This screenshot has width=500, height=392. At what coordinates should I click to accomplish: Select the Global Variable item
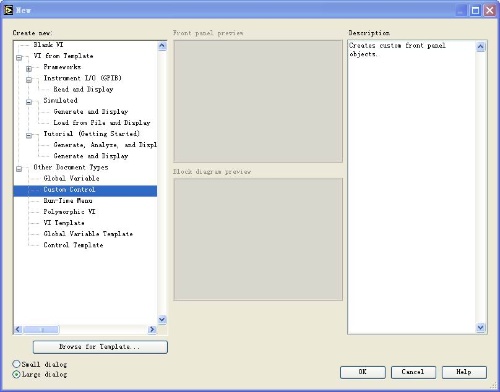point(71,178)
